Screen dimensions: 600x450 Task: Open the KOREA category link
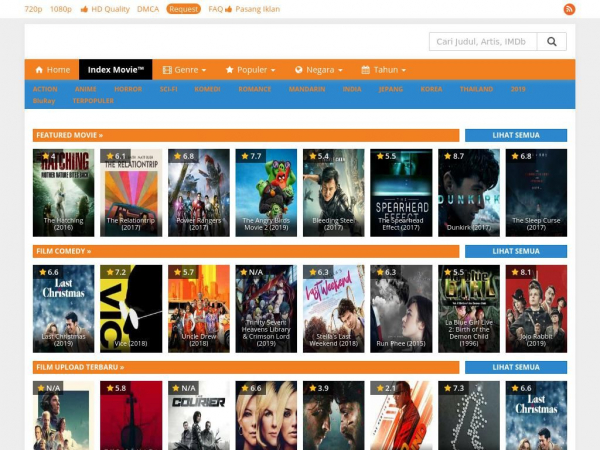[431, 89]
